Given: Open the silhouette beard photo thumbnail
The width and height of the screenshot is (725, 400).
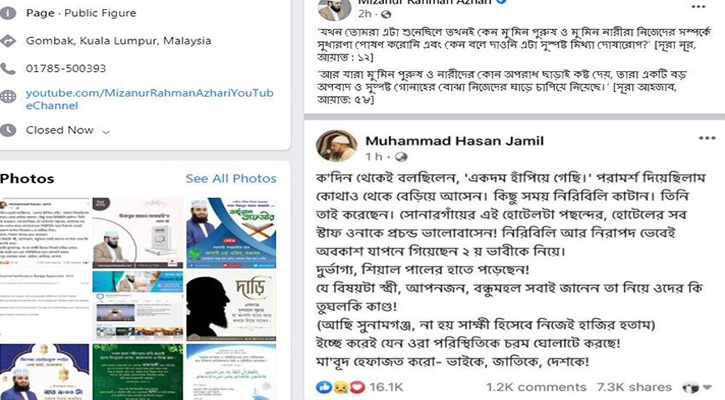Looking at the screenshot, I should coord(231,306).
